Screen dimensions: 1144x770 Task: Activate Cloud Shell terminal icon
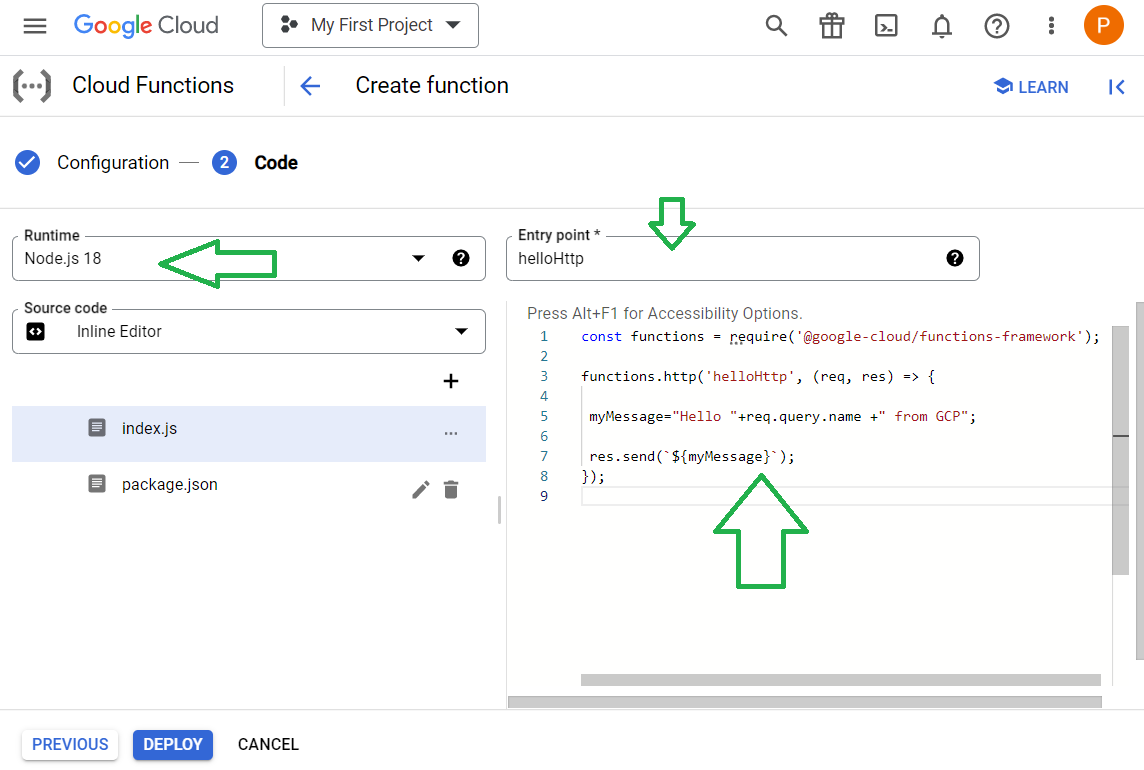point(886,26)
